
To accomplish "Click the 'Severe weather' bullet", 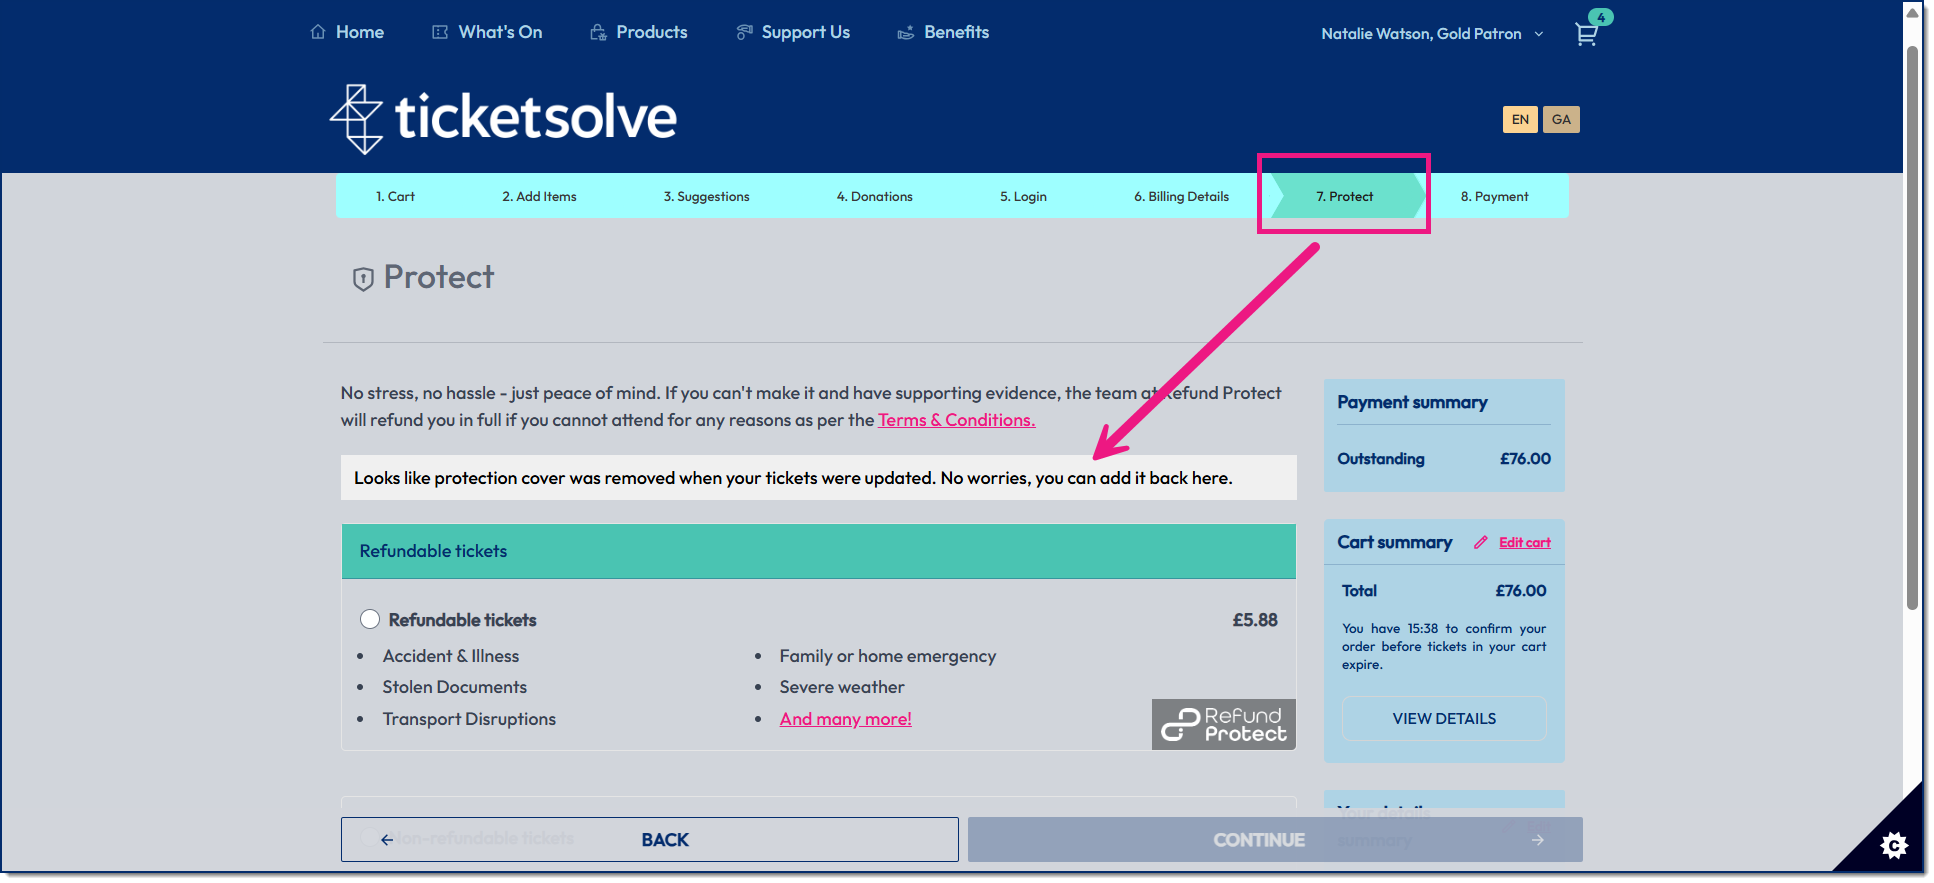I will 842,687.
